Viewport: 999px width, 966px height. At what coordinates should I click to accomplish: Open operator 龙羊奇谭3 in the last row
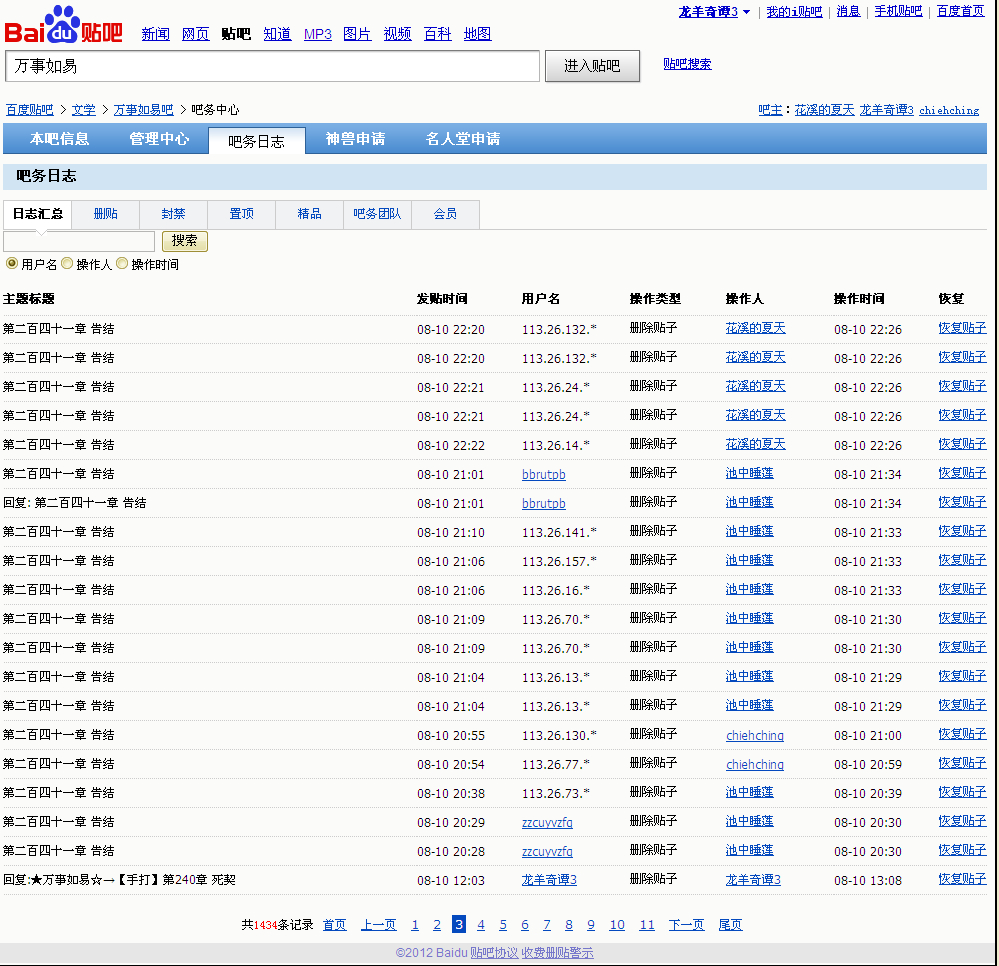point(753,880)
